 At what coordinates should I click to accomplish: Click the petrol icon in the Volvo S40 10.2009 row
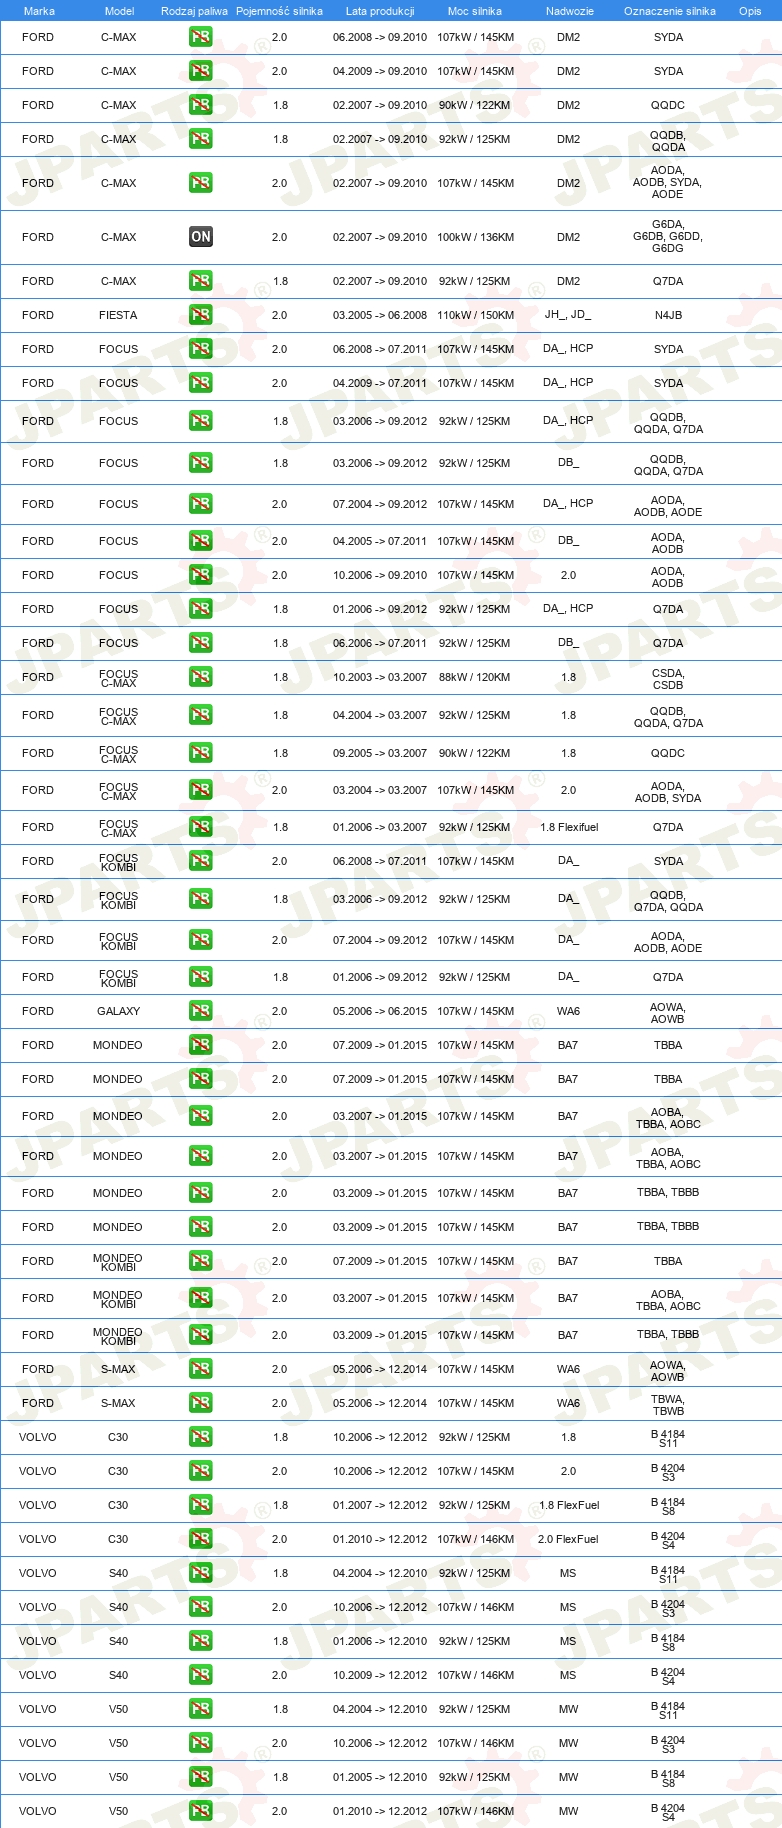pos(201,1675)
